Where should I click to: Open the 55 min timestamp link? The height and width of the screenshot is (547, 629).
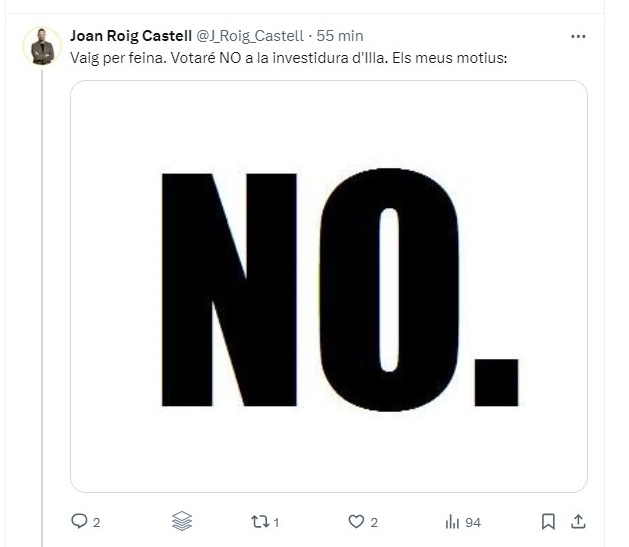click(340, 36)
